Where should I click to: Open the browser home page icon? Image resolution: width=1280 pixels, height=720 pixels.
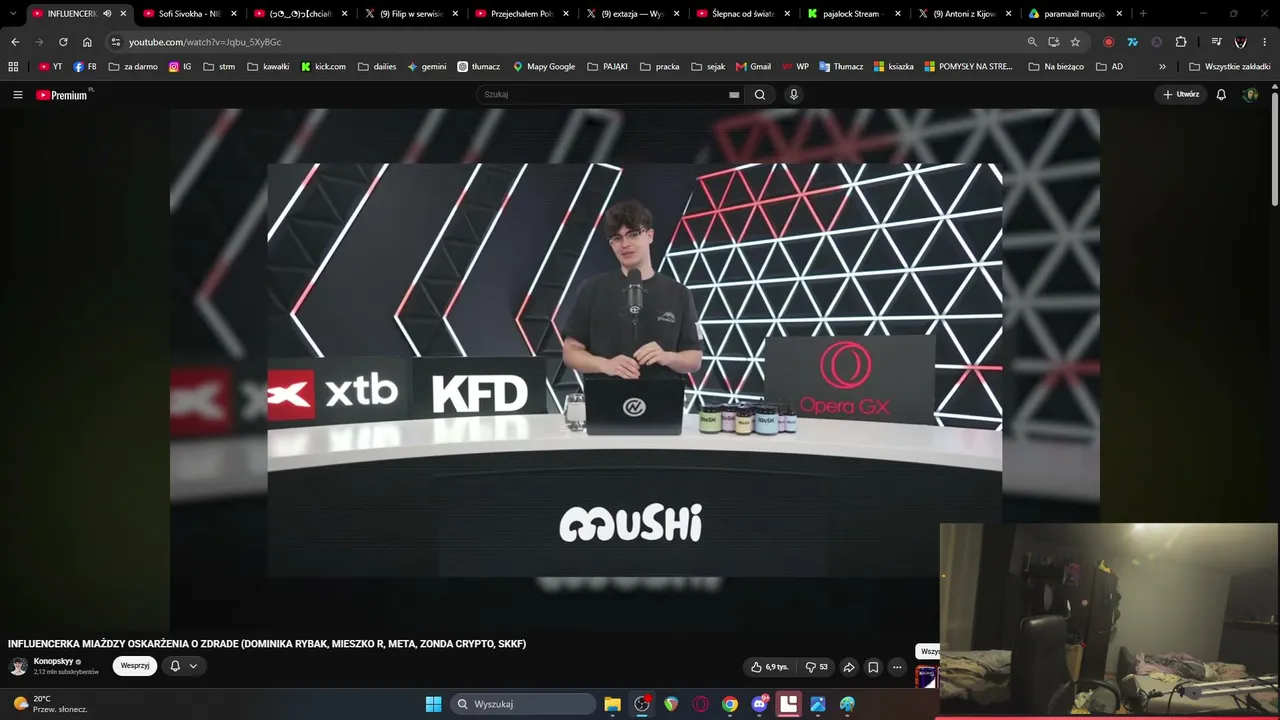pos(87,42)
